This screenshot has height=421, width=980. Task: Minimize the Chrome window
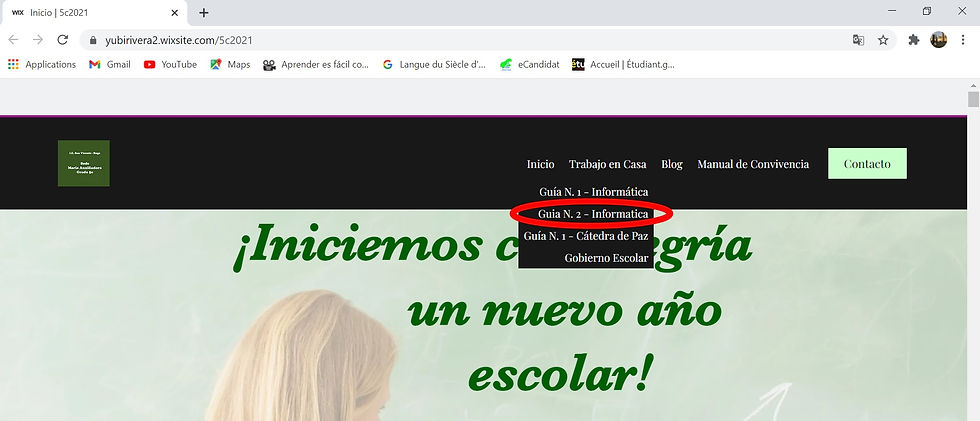892,11
